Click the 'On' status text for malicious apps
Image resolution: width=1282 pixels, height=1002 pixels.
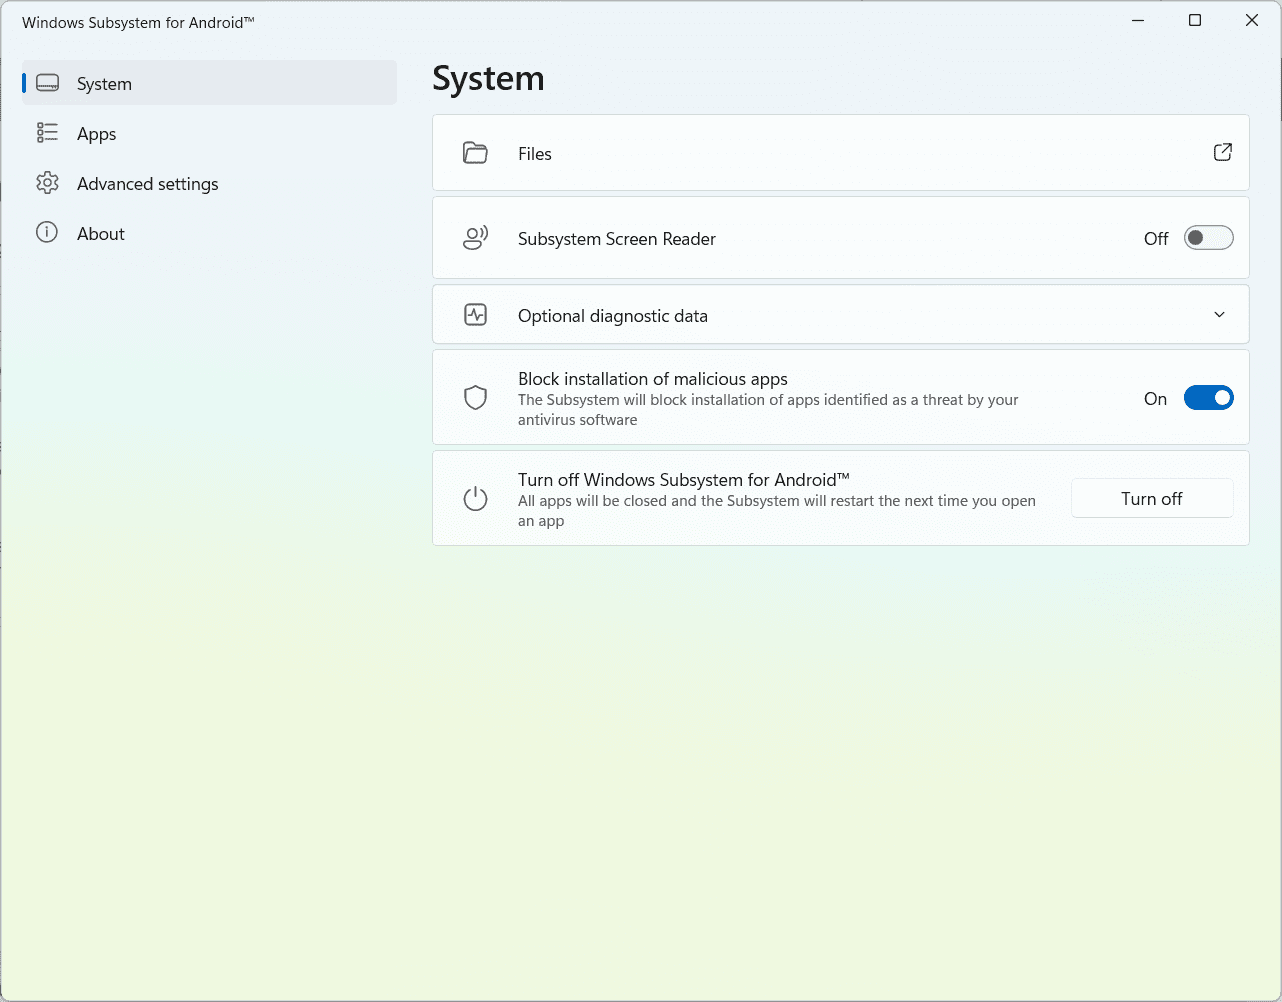point(1155,399)
